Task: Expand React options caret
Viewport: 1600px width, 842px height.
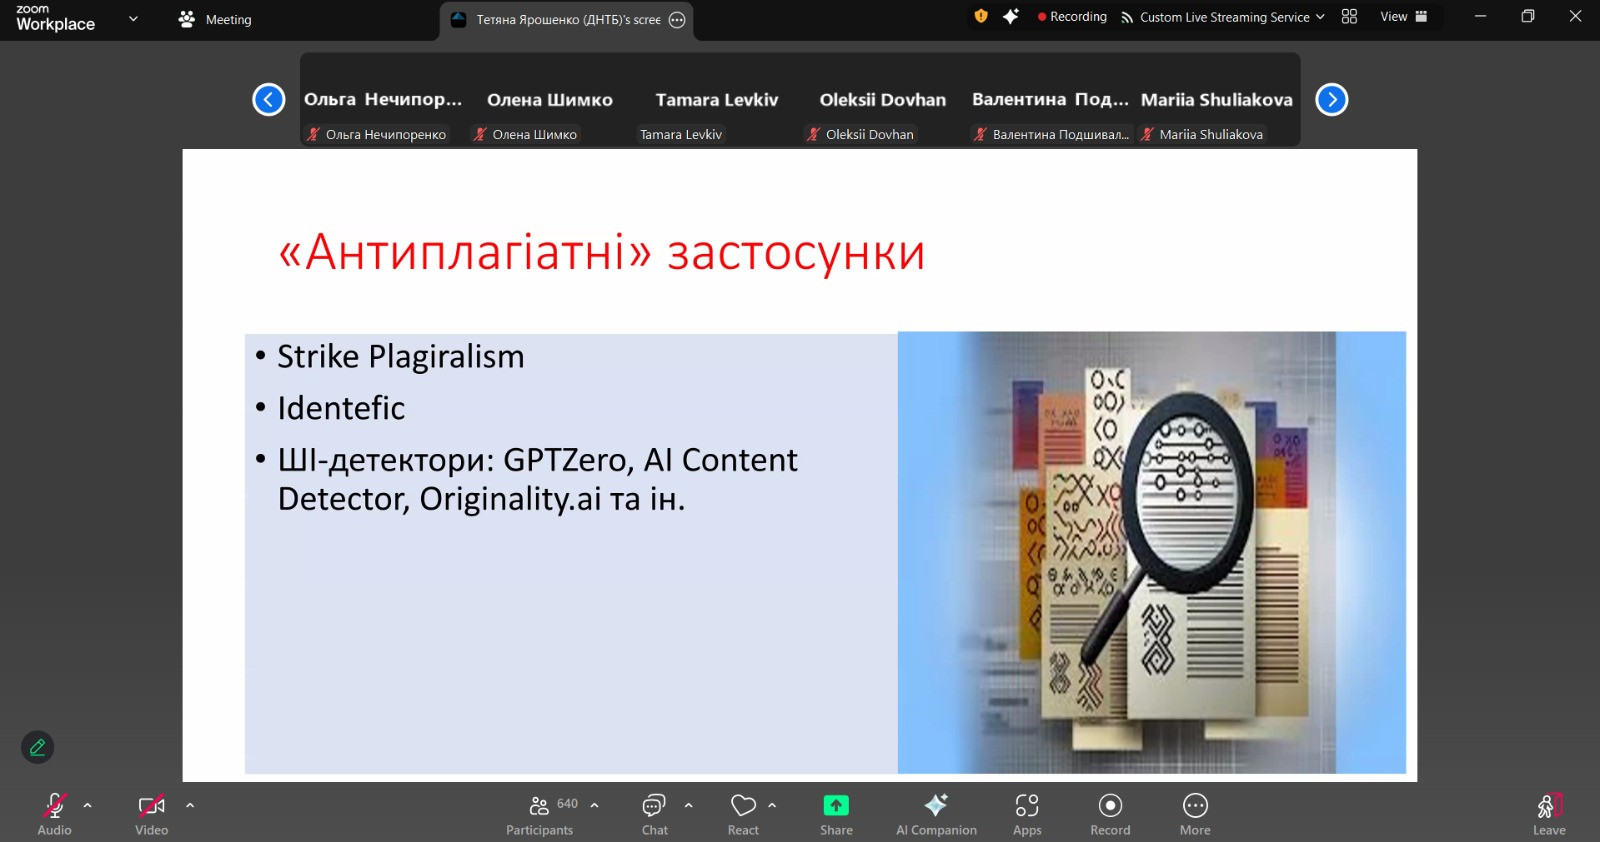Action: click(x=772, y=805)
